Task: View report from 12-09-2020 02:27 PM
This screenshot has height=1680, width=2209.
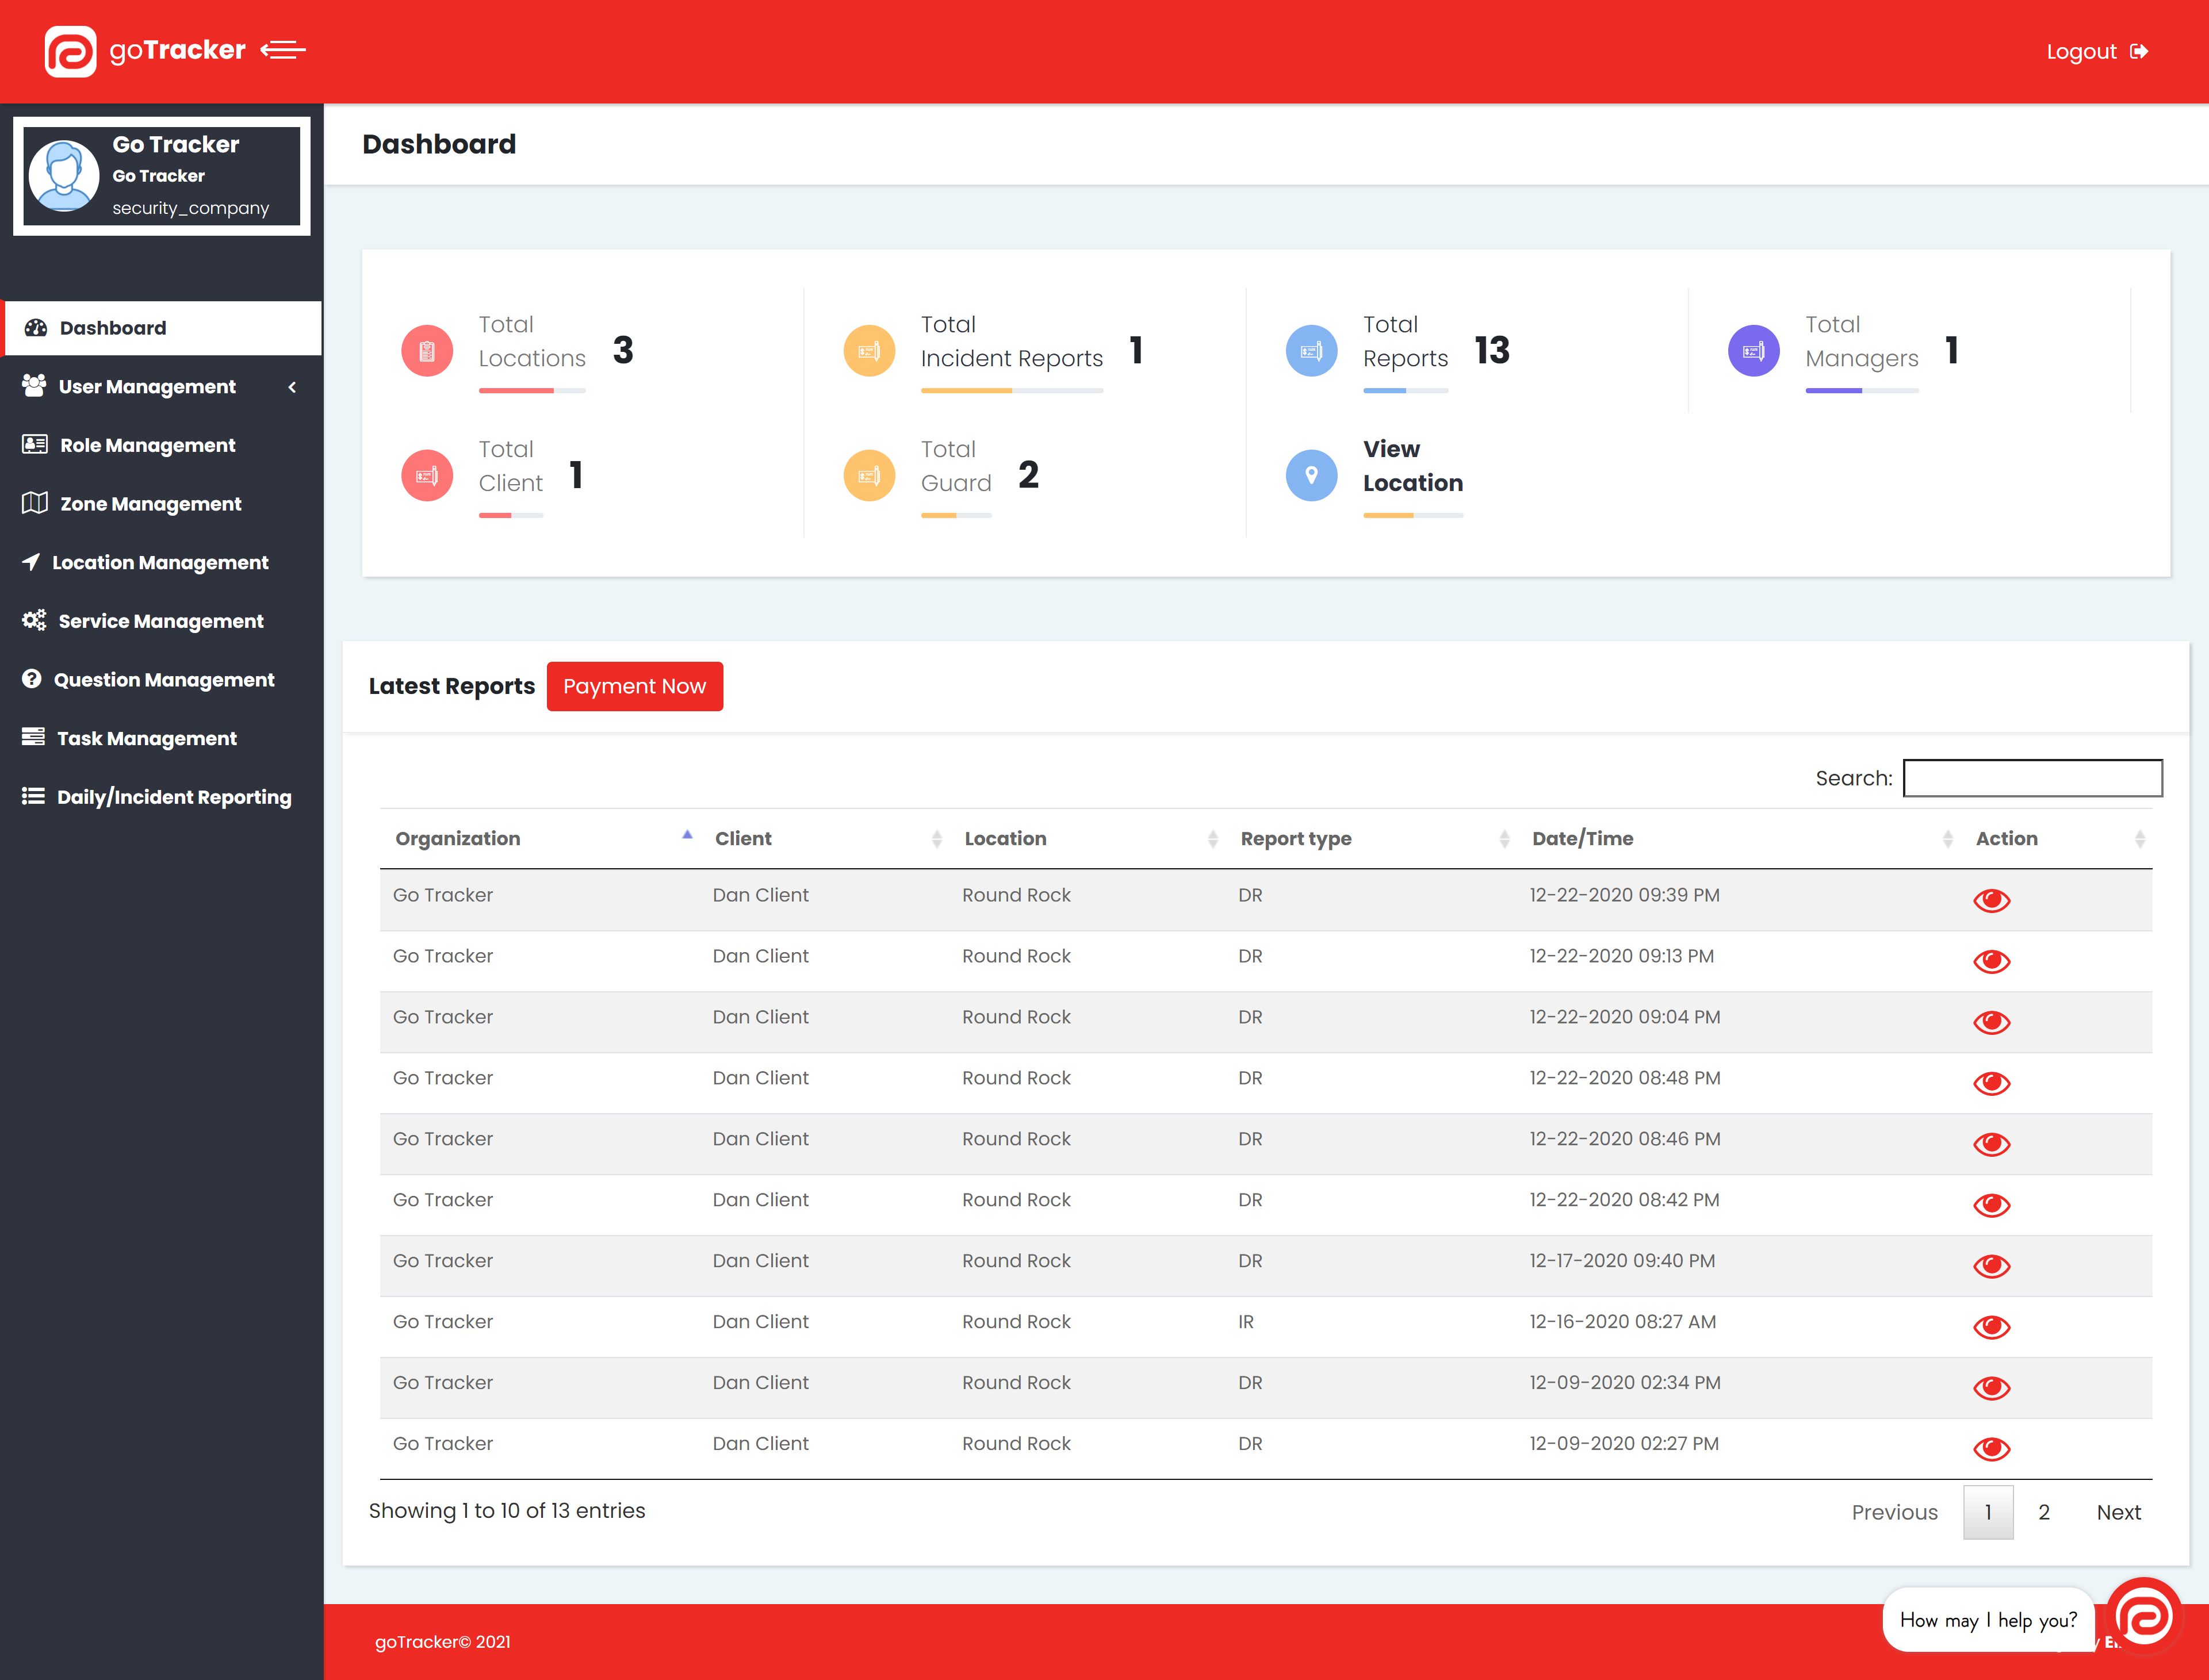Action: [1991, 1449]
